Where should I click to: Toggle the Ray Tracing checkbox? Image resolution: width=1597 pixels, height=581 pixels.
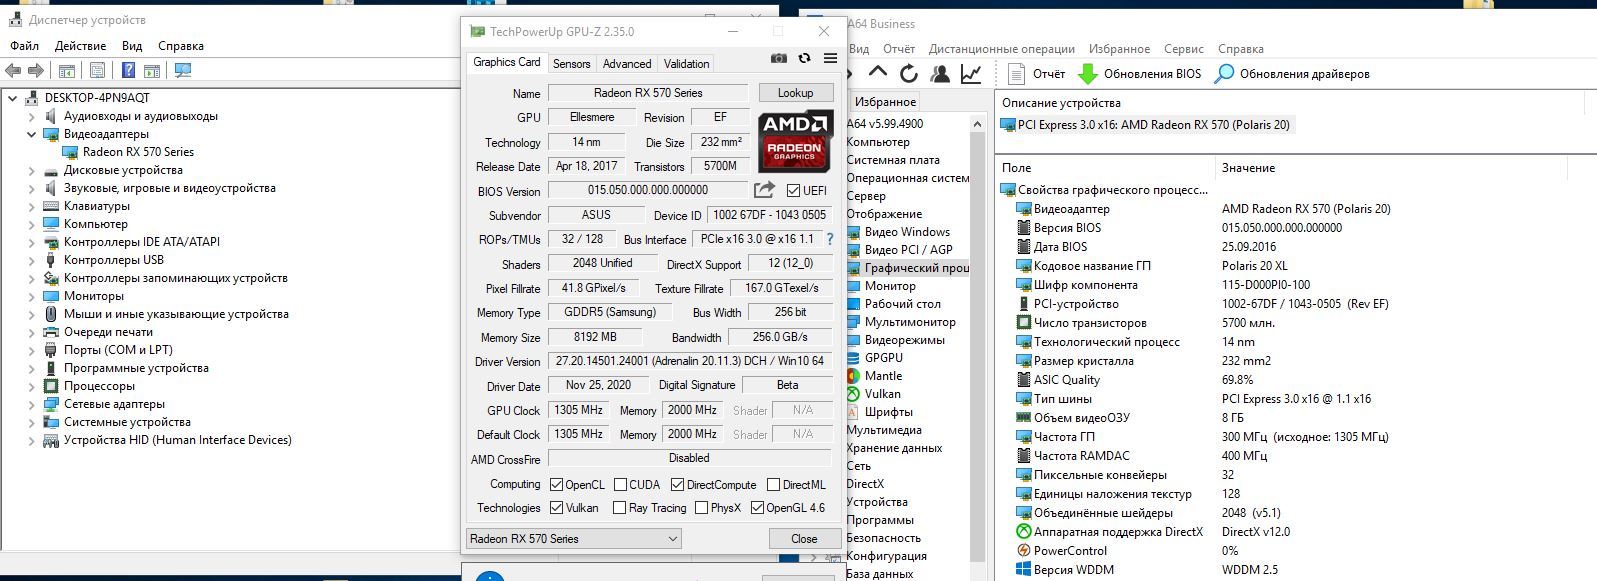click(x=618, y=508)
